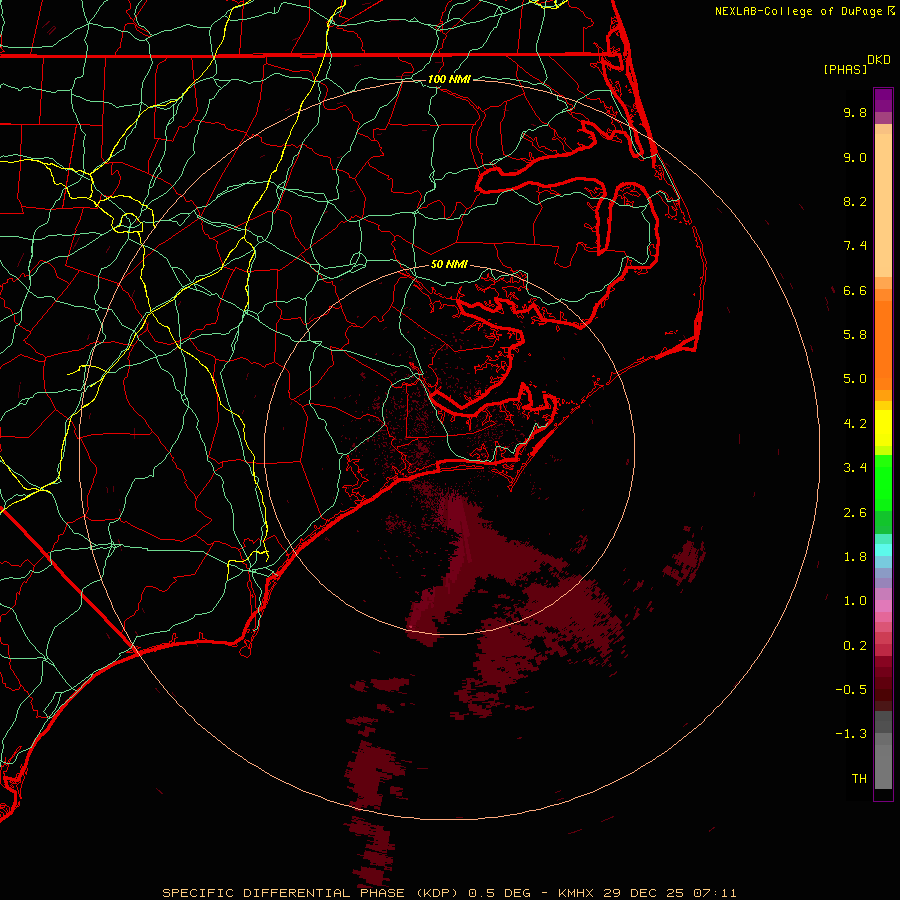Pick the bright green segment of the color bar
900x900 pixels.
tap(883, 483)
